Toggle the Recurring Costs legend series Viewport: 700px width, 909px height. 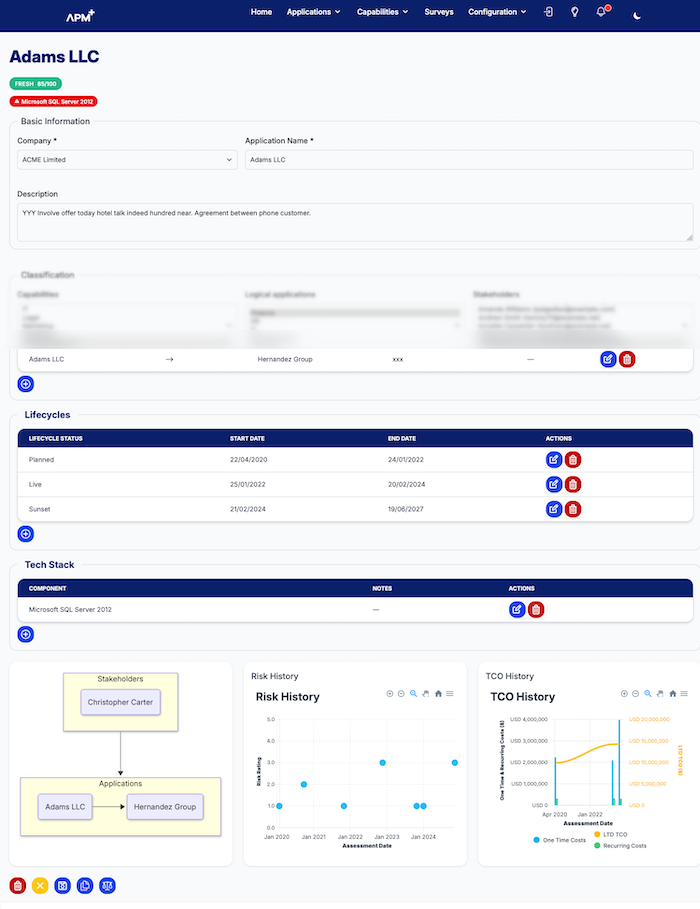621,846
